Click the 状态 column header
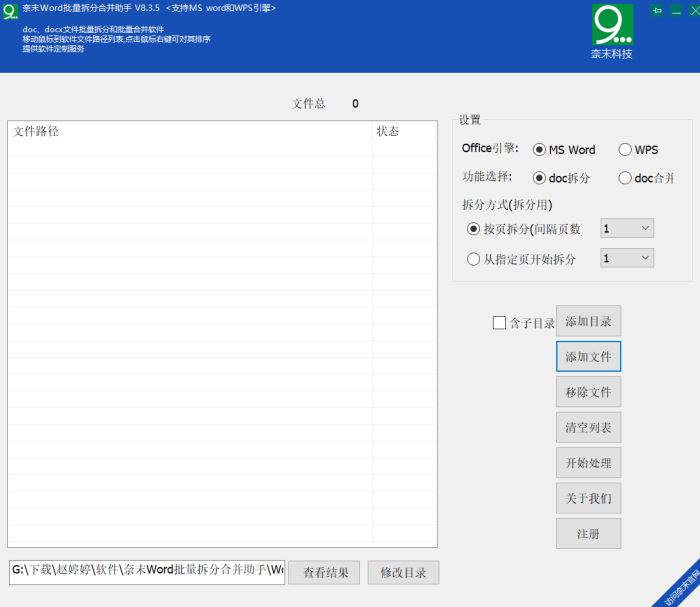Image resolution: width=700 pixels, height=607 pixels. [x=404, y=131]
